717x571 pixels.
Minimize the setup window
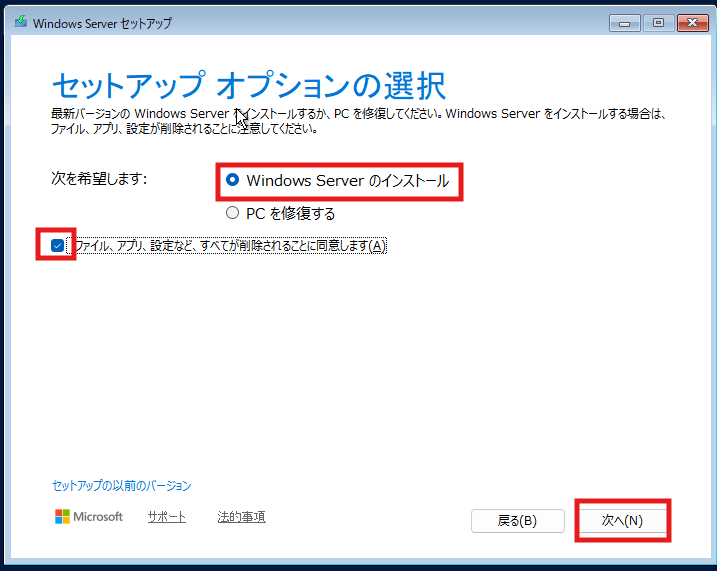625,23
